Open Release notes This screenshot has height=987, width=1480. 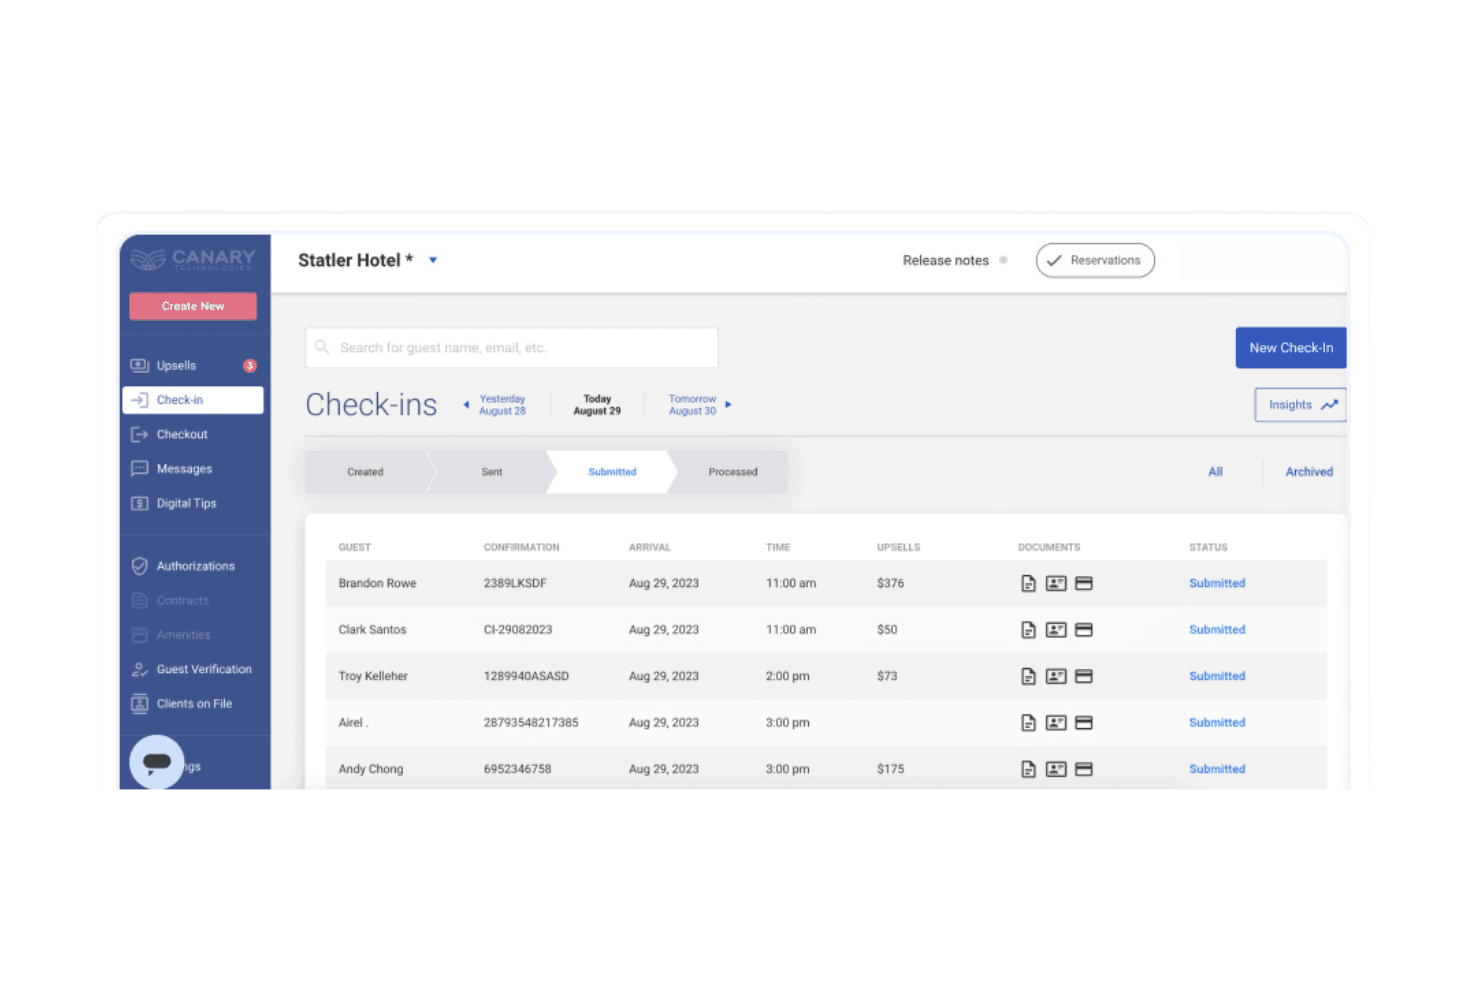(x=946, y=260)
